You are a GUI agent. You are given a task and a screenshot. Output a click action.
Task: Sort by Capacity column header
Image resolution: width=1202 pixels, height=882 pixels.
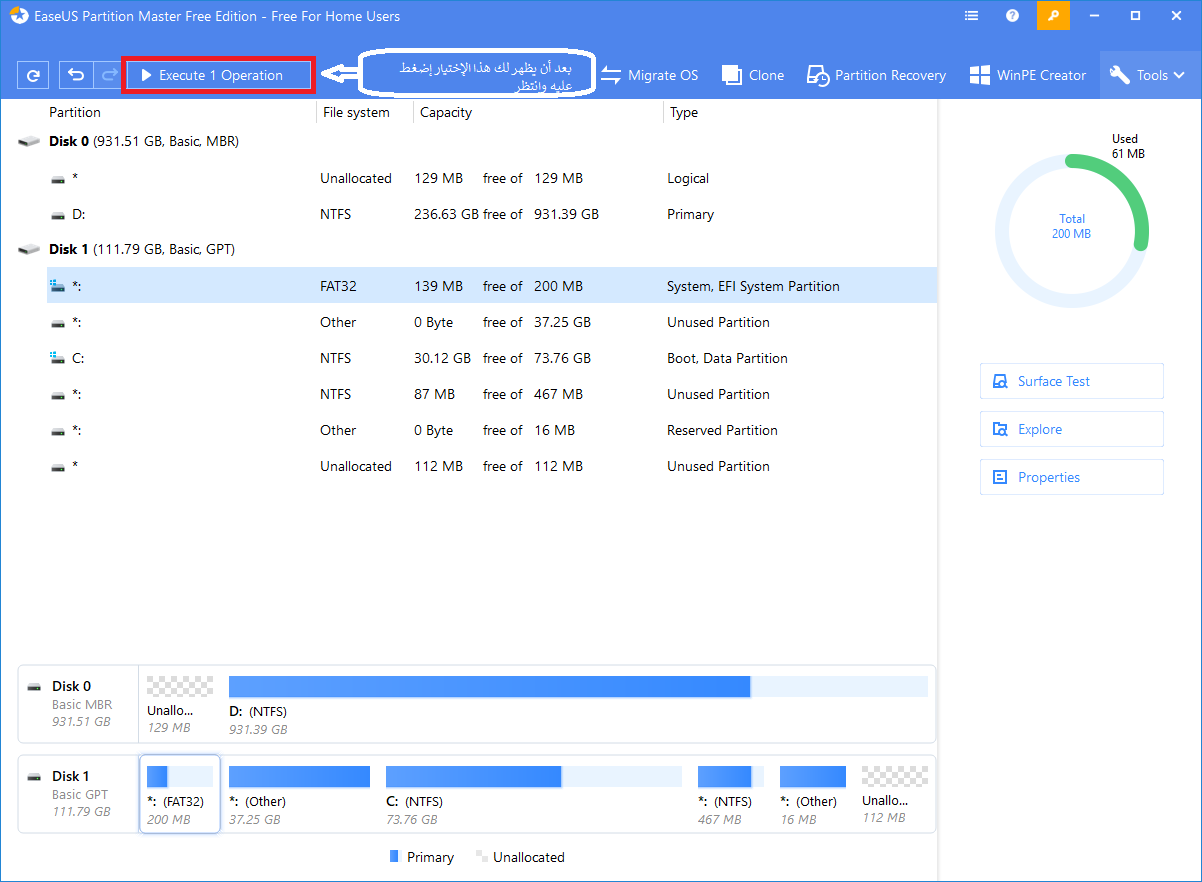click(x=446, y=113)
